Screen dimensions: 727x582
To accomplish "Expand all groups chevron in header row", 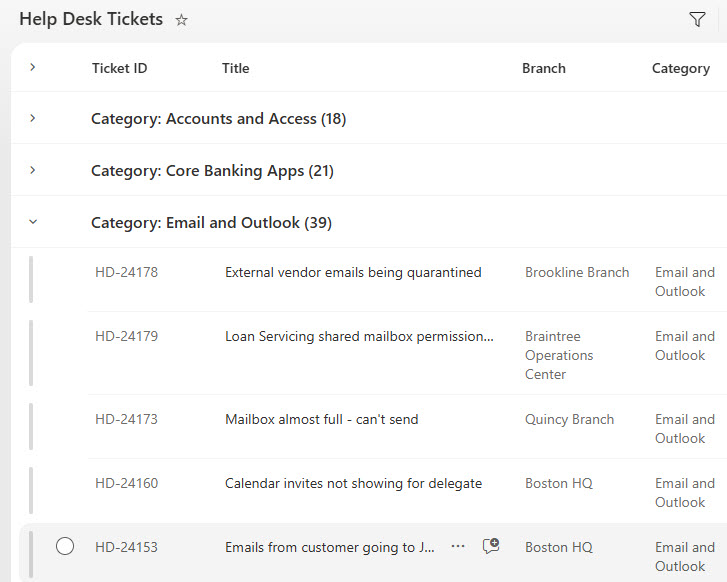I will (32, 67).
